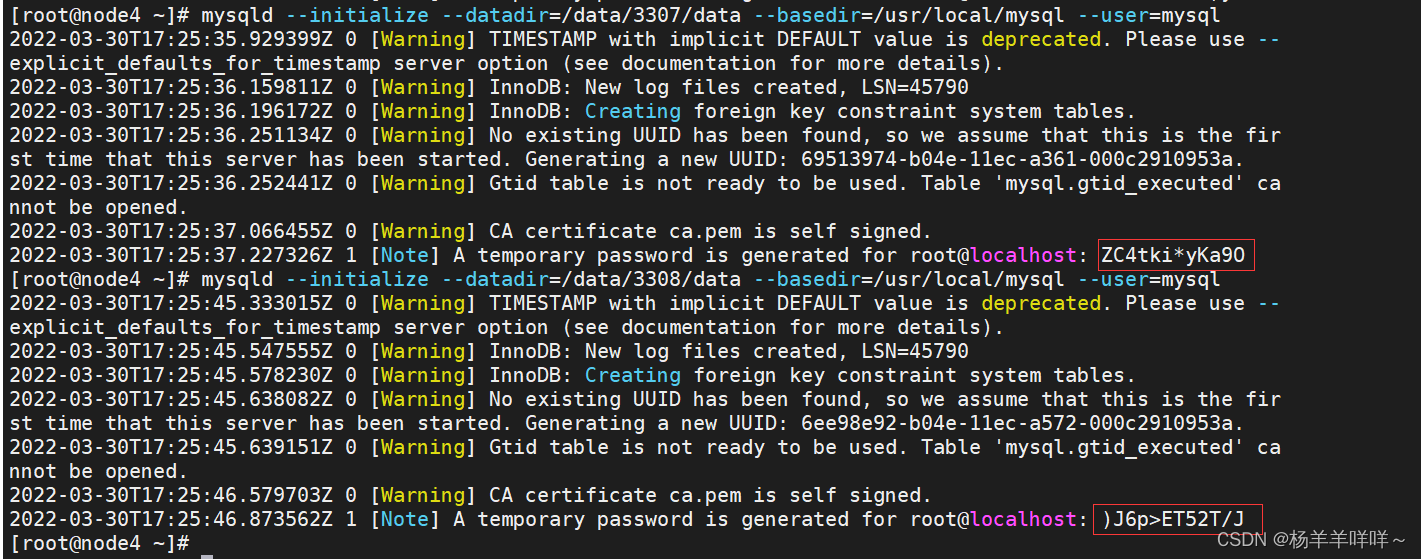
Task: Click timestamp 2022-03-30T17:25:45.547555Z
Action: (171, 352)
